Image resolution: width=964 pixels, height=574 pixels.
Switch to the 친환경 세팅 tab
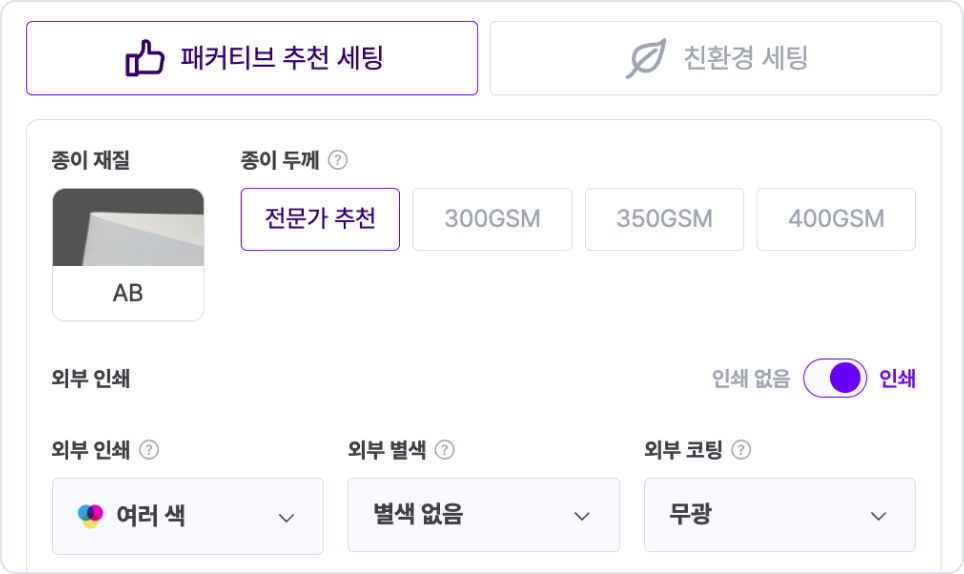click(x=716, y=58)
